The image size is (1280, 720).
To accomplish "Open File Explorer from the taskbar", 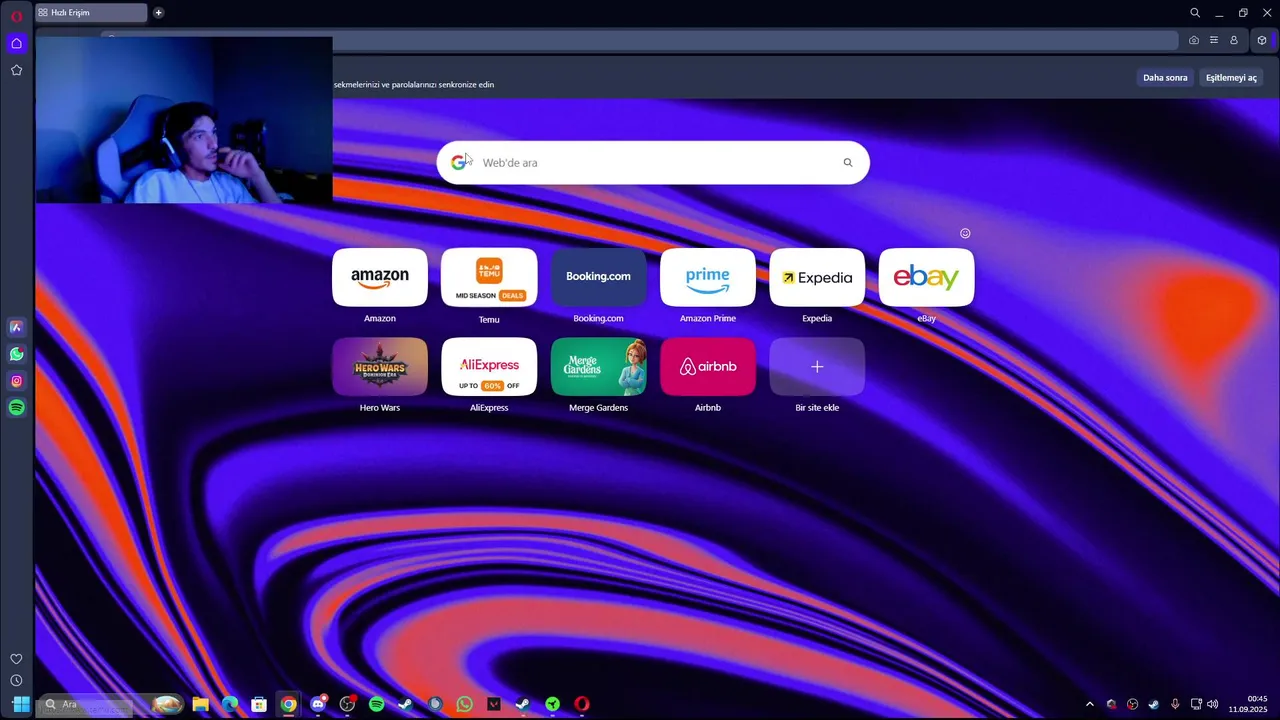I will click(x=201, y=704).
